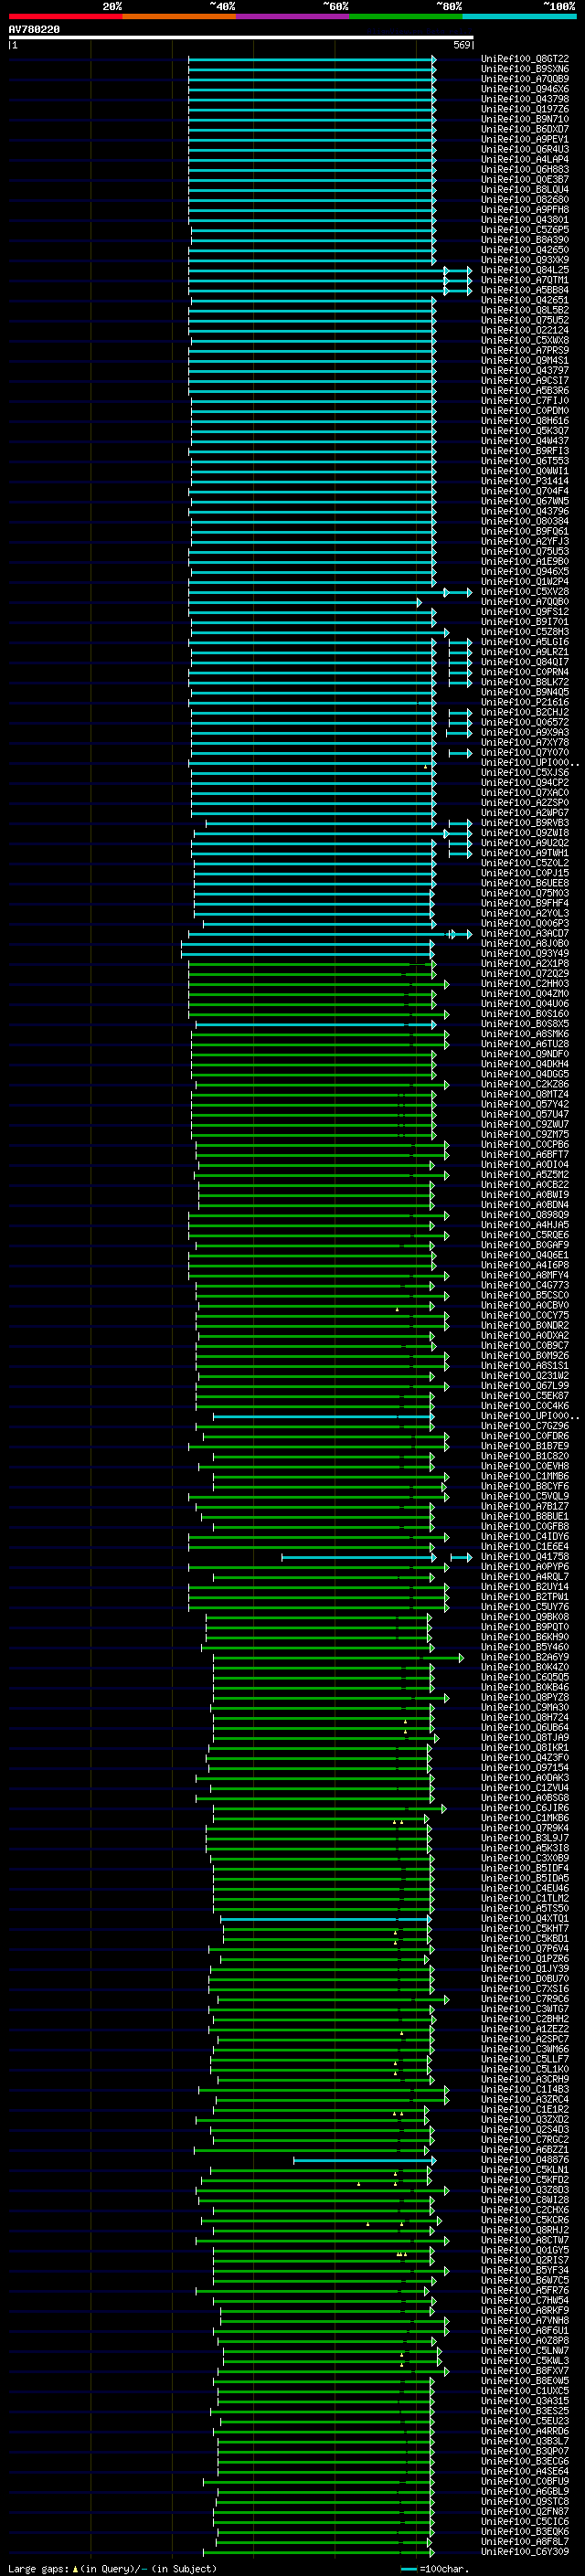Select the query name AV780220
585x2576 pixels.
pyautogui.click(x=34, y=30)
